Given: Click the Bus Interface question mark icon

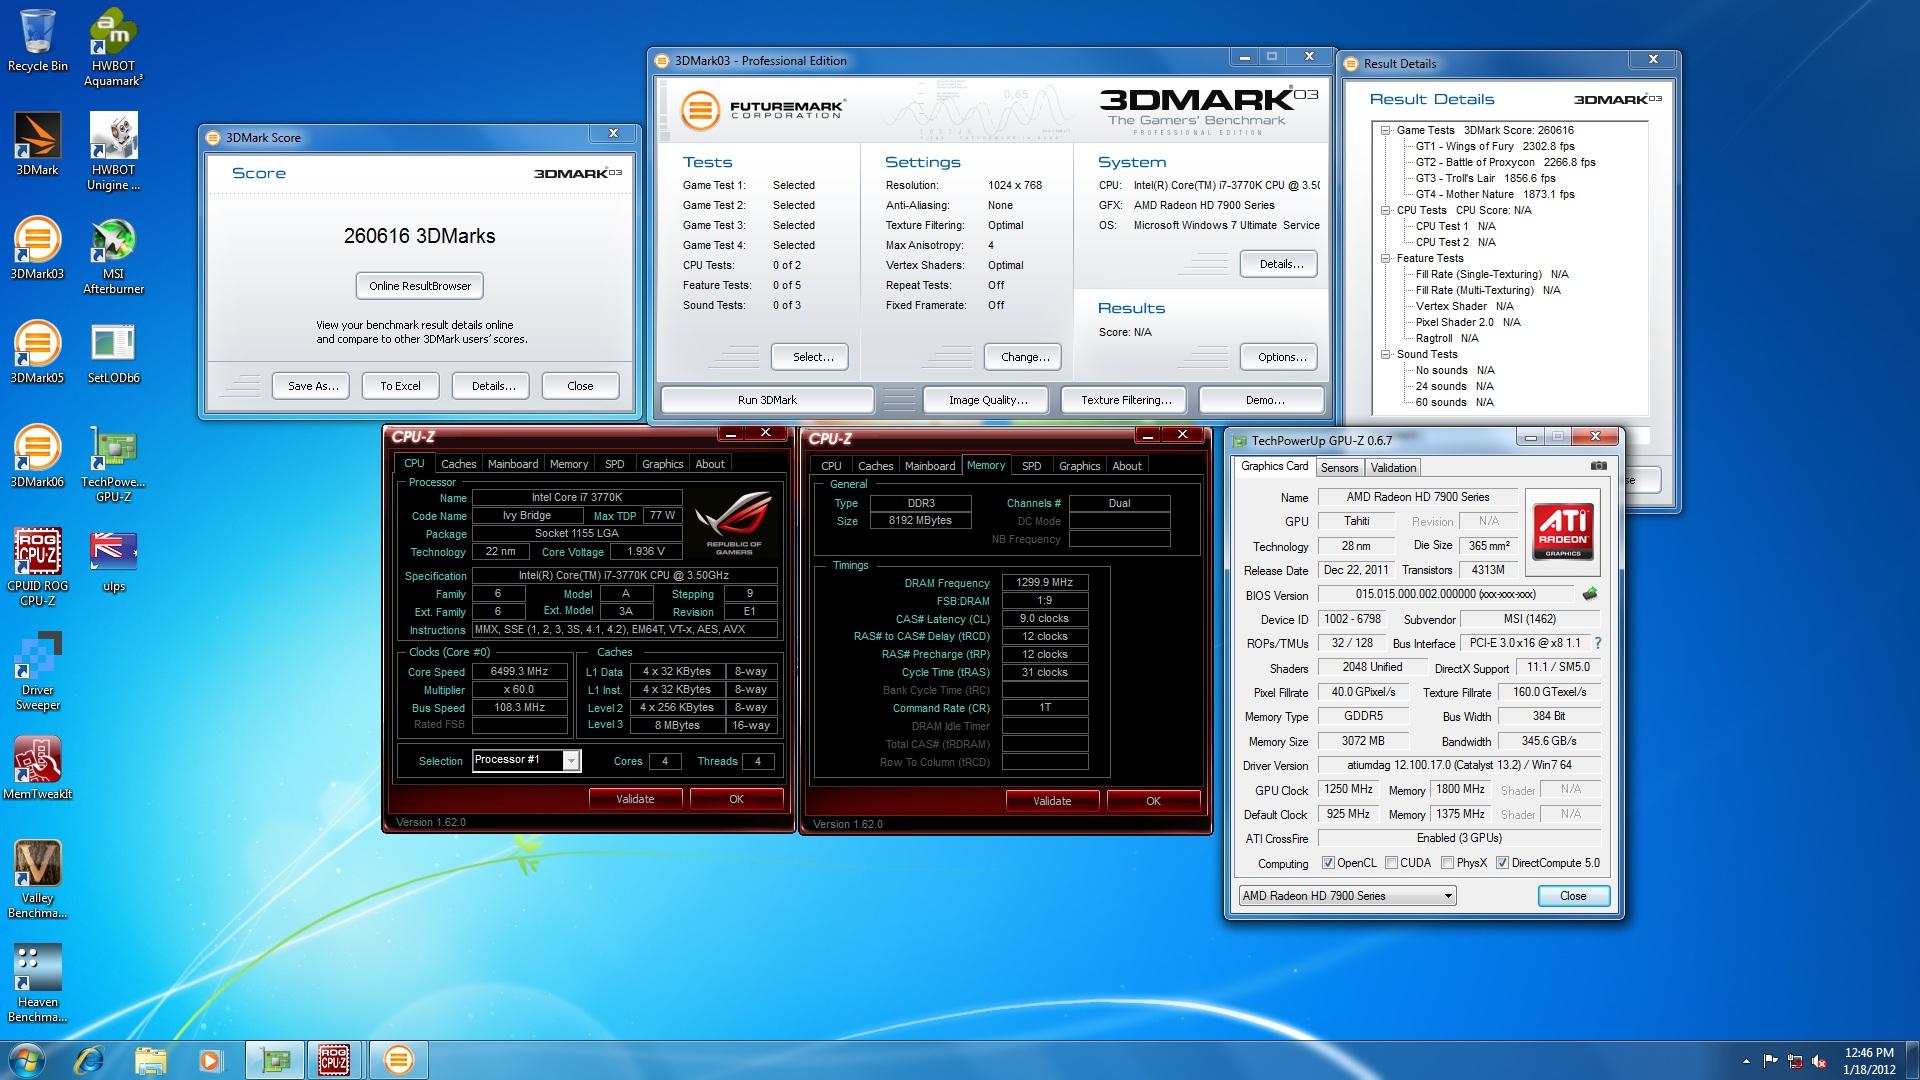Looking at the screenshot, I should (1598, 643).
